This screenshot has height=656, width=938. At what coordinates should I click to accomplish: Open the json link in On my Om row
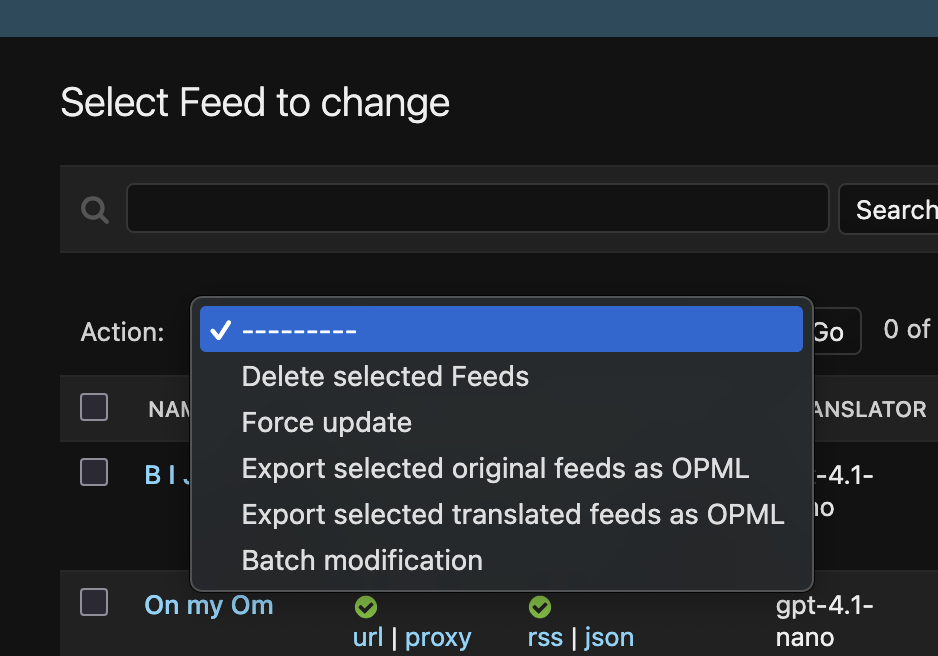pyautogui.click(x=609, y=637)
